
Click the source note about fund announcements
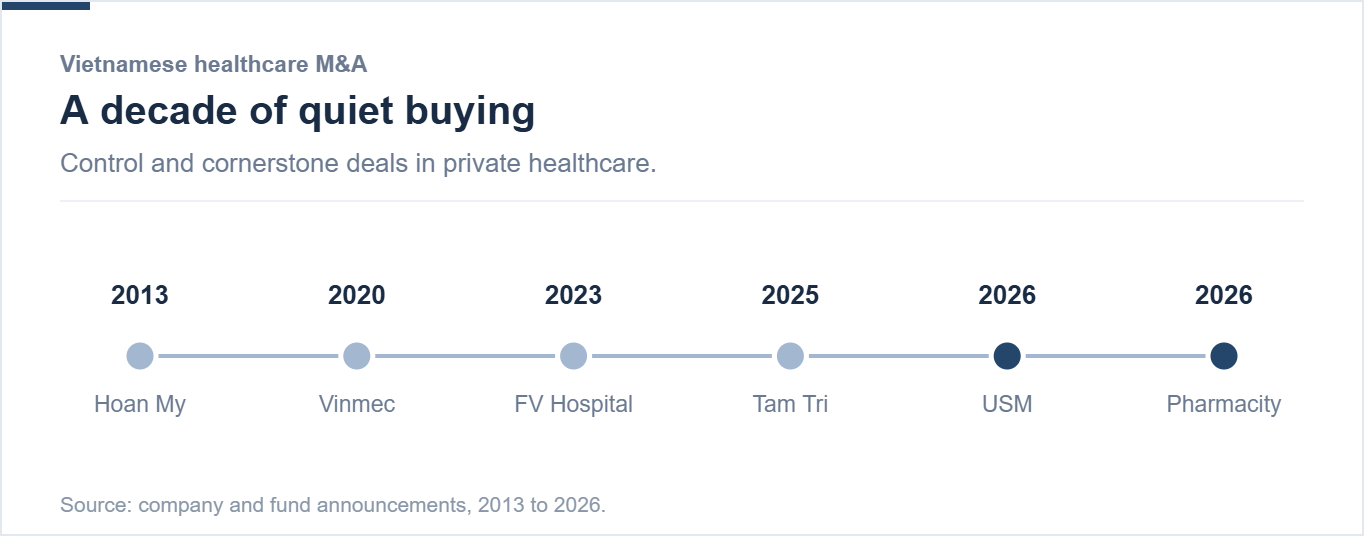[333, 505]
